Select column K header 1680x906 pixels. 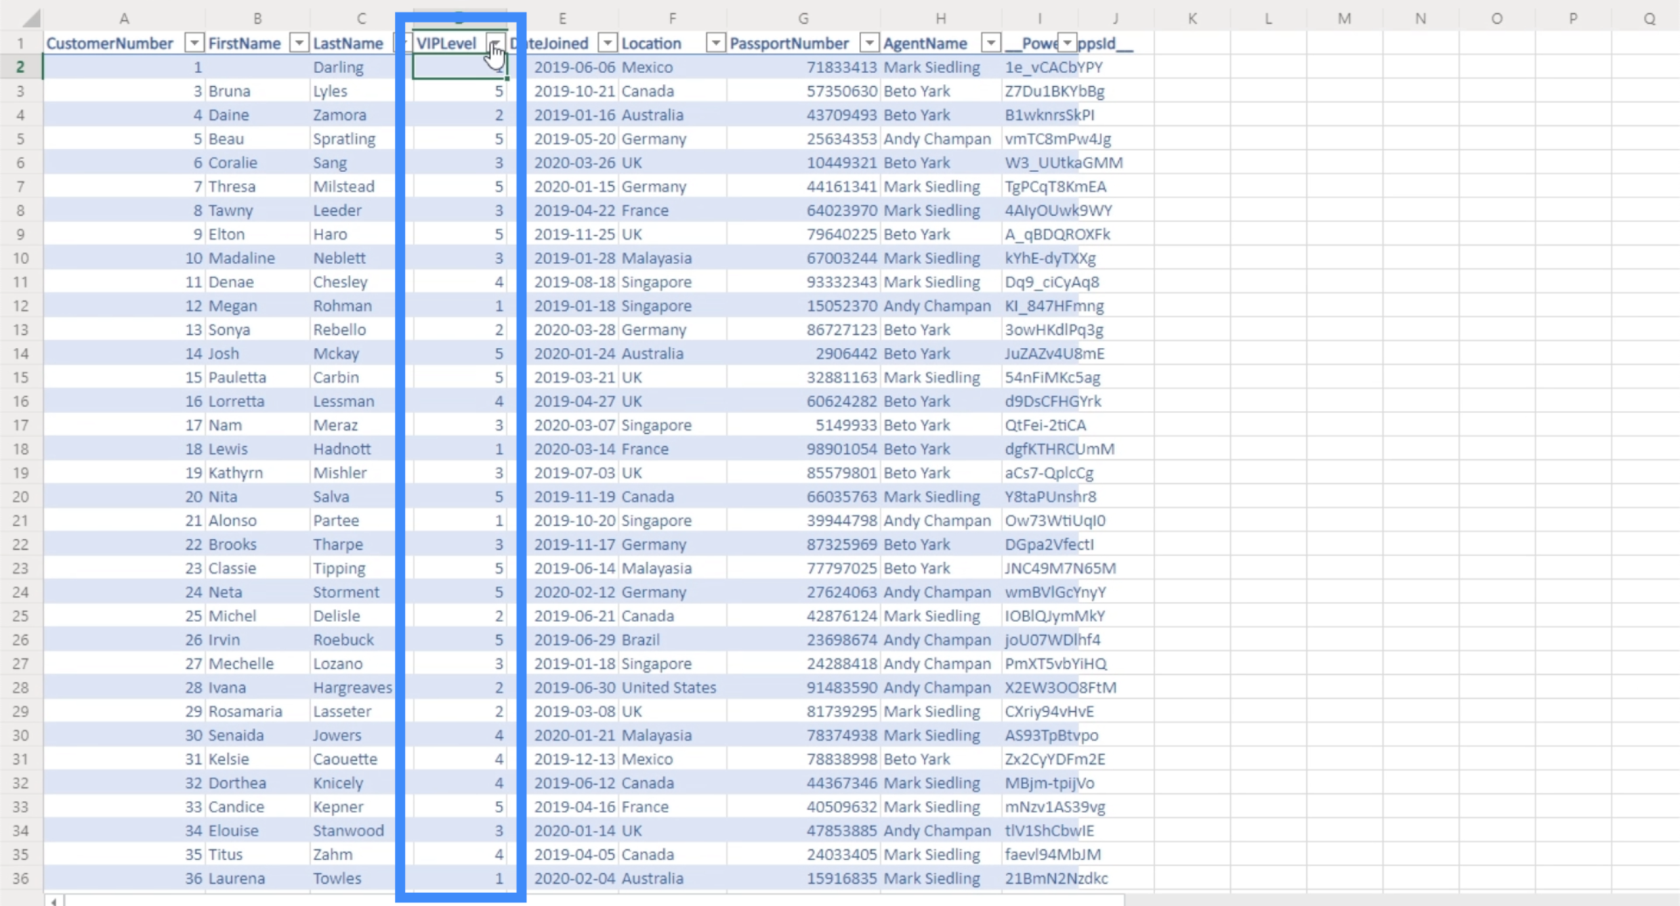click(x=1192, y=18)
